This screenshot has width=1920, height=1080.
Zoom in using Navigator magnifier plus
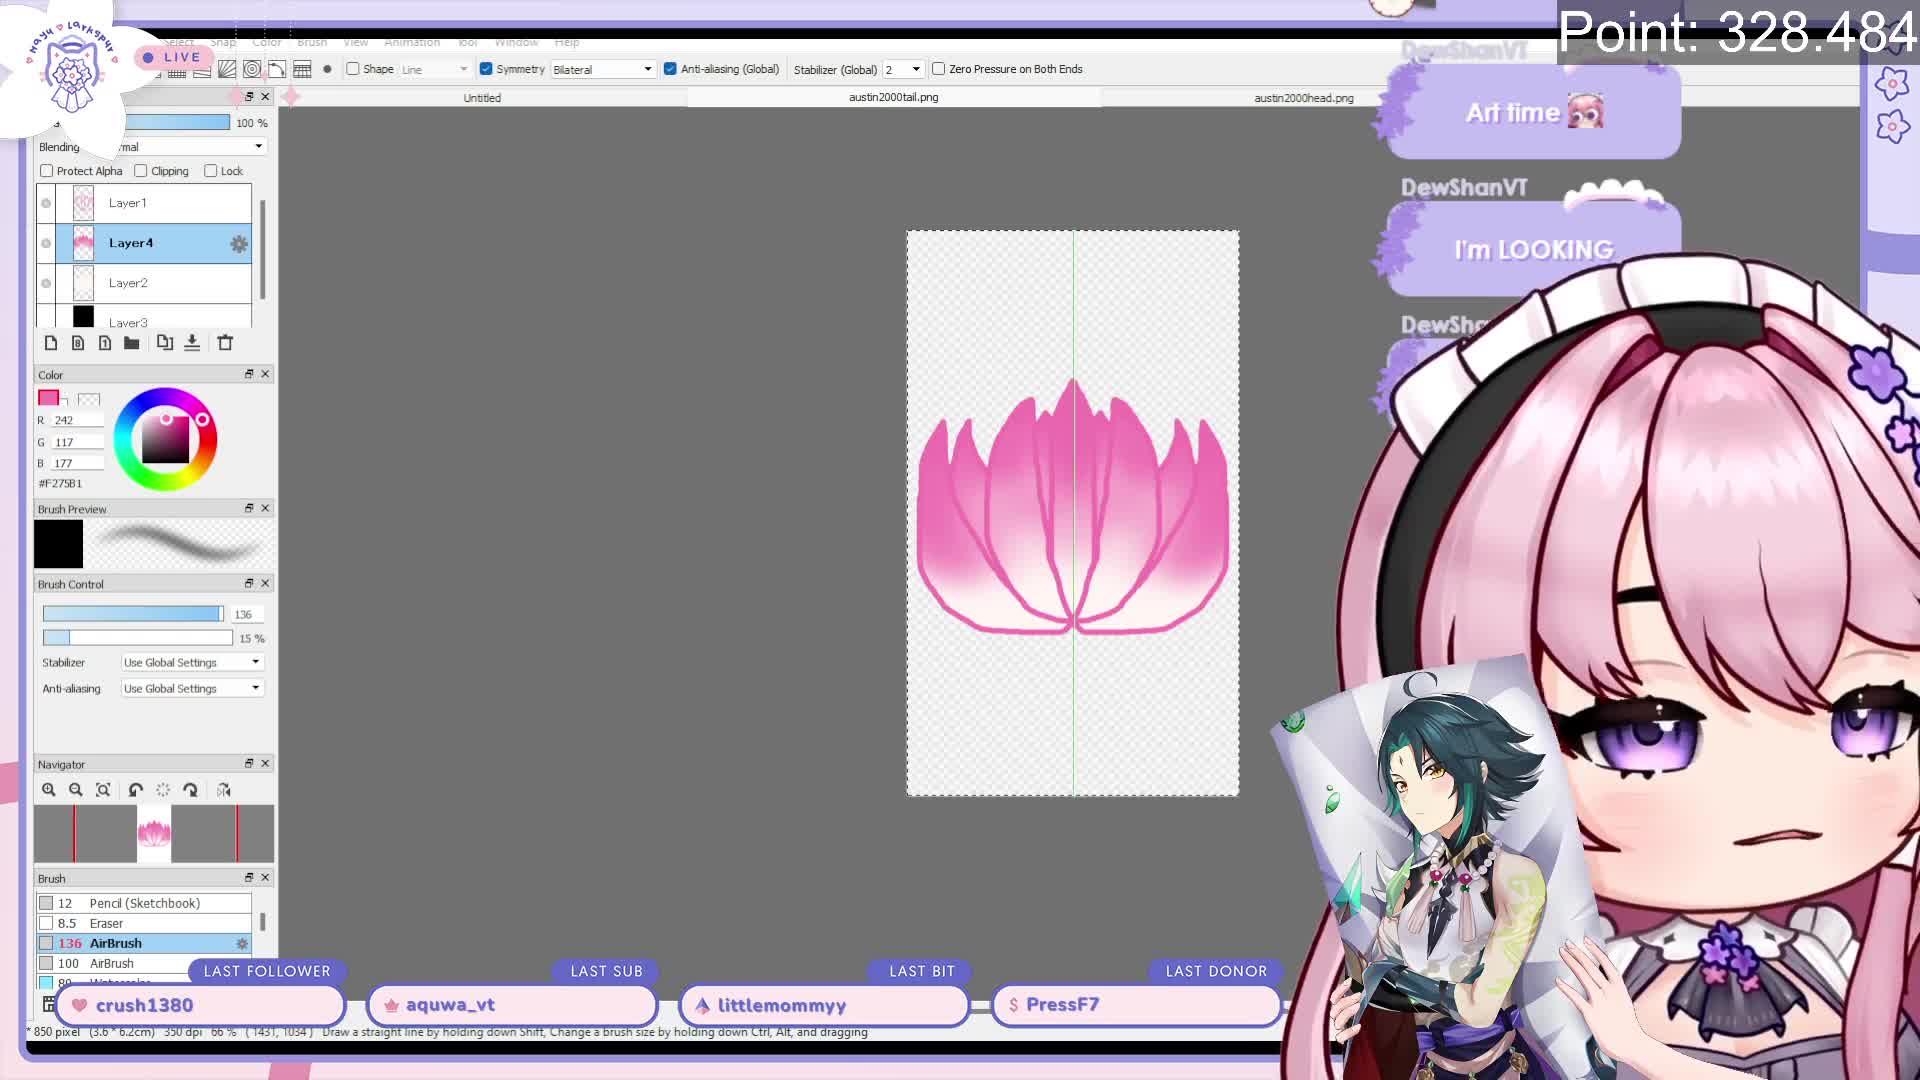[x=49, y=790]
